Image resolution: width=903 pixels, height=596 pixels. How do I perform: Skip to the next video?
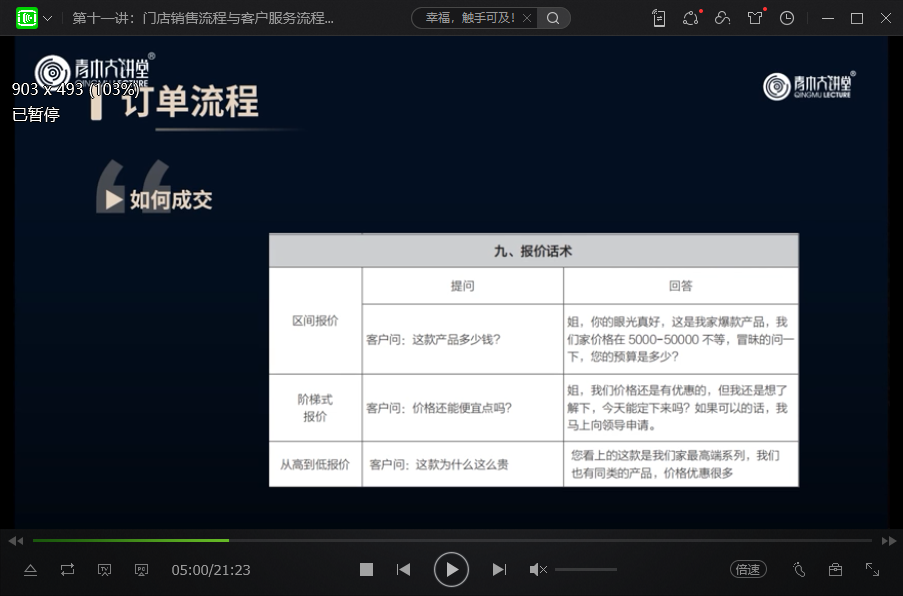click(x=499, y=569)
